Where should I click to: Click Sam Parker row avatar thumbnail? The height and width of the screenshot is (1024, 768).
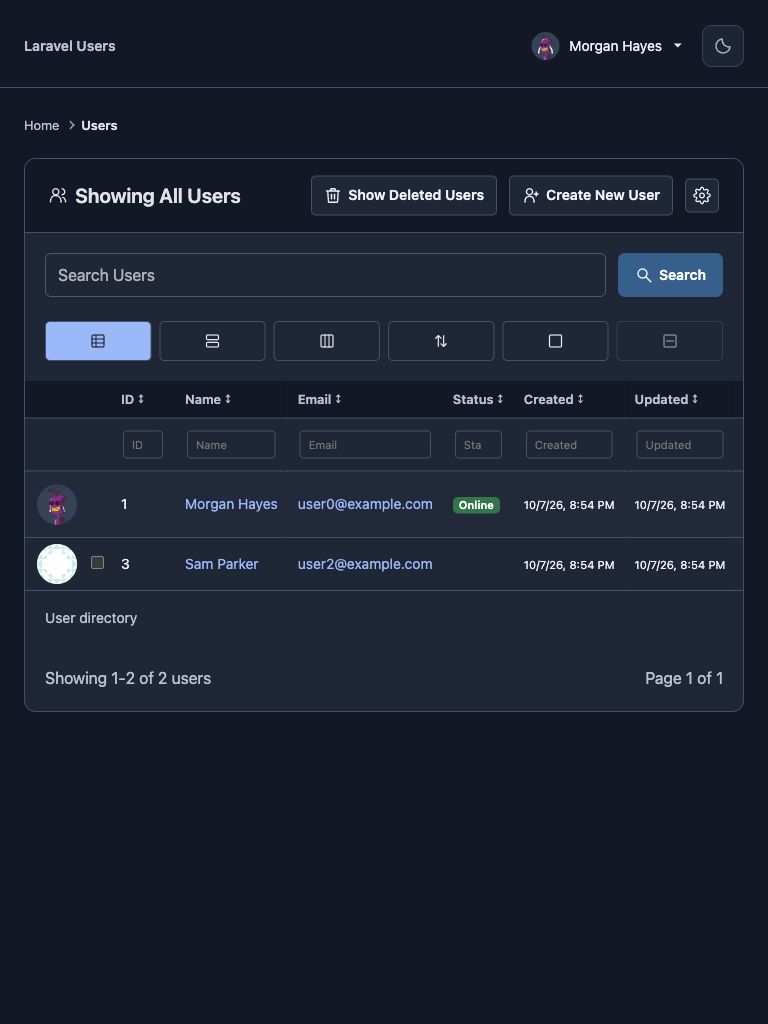(57, 564)
